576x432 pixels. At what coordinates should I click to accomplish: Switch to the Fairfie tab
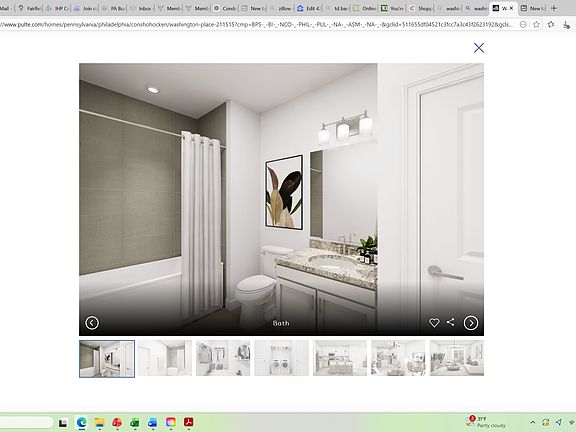[x=29, y=8]
